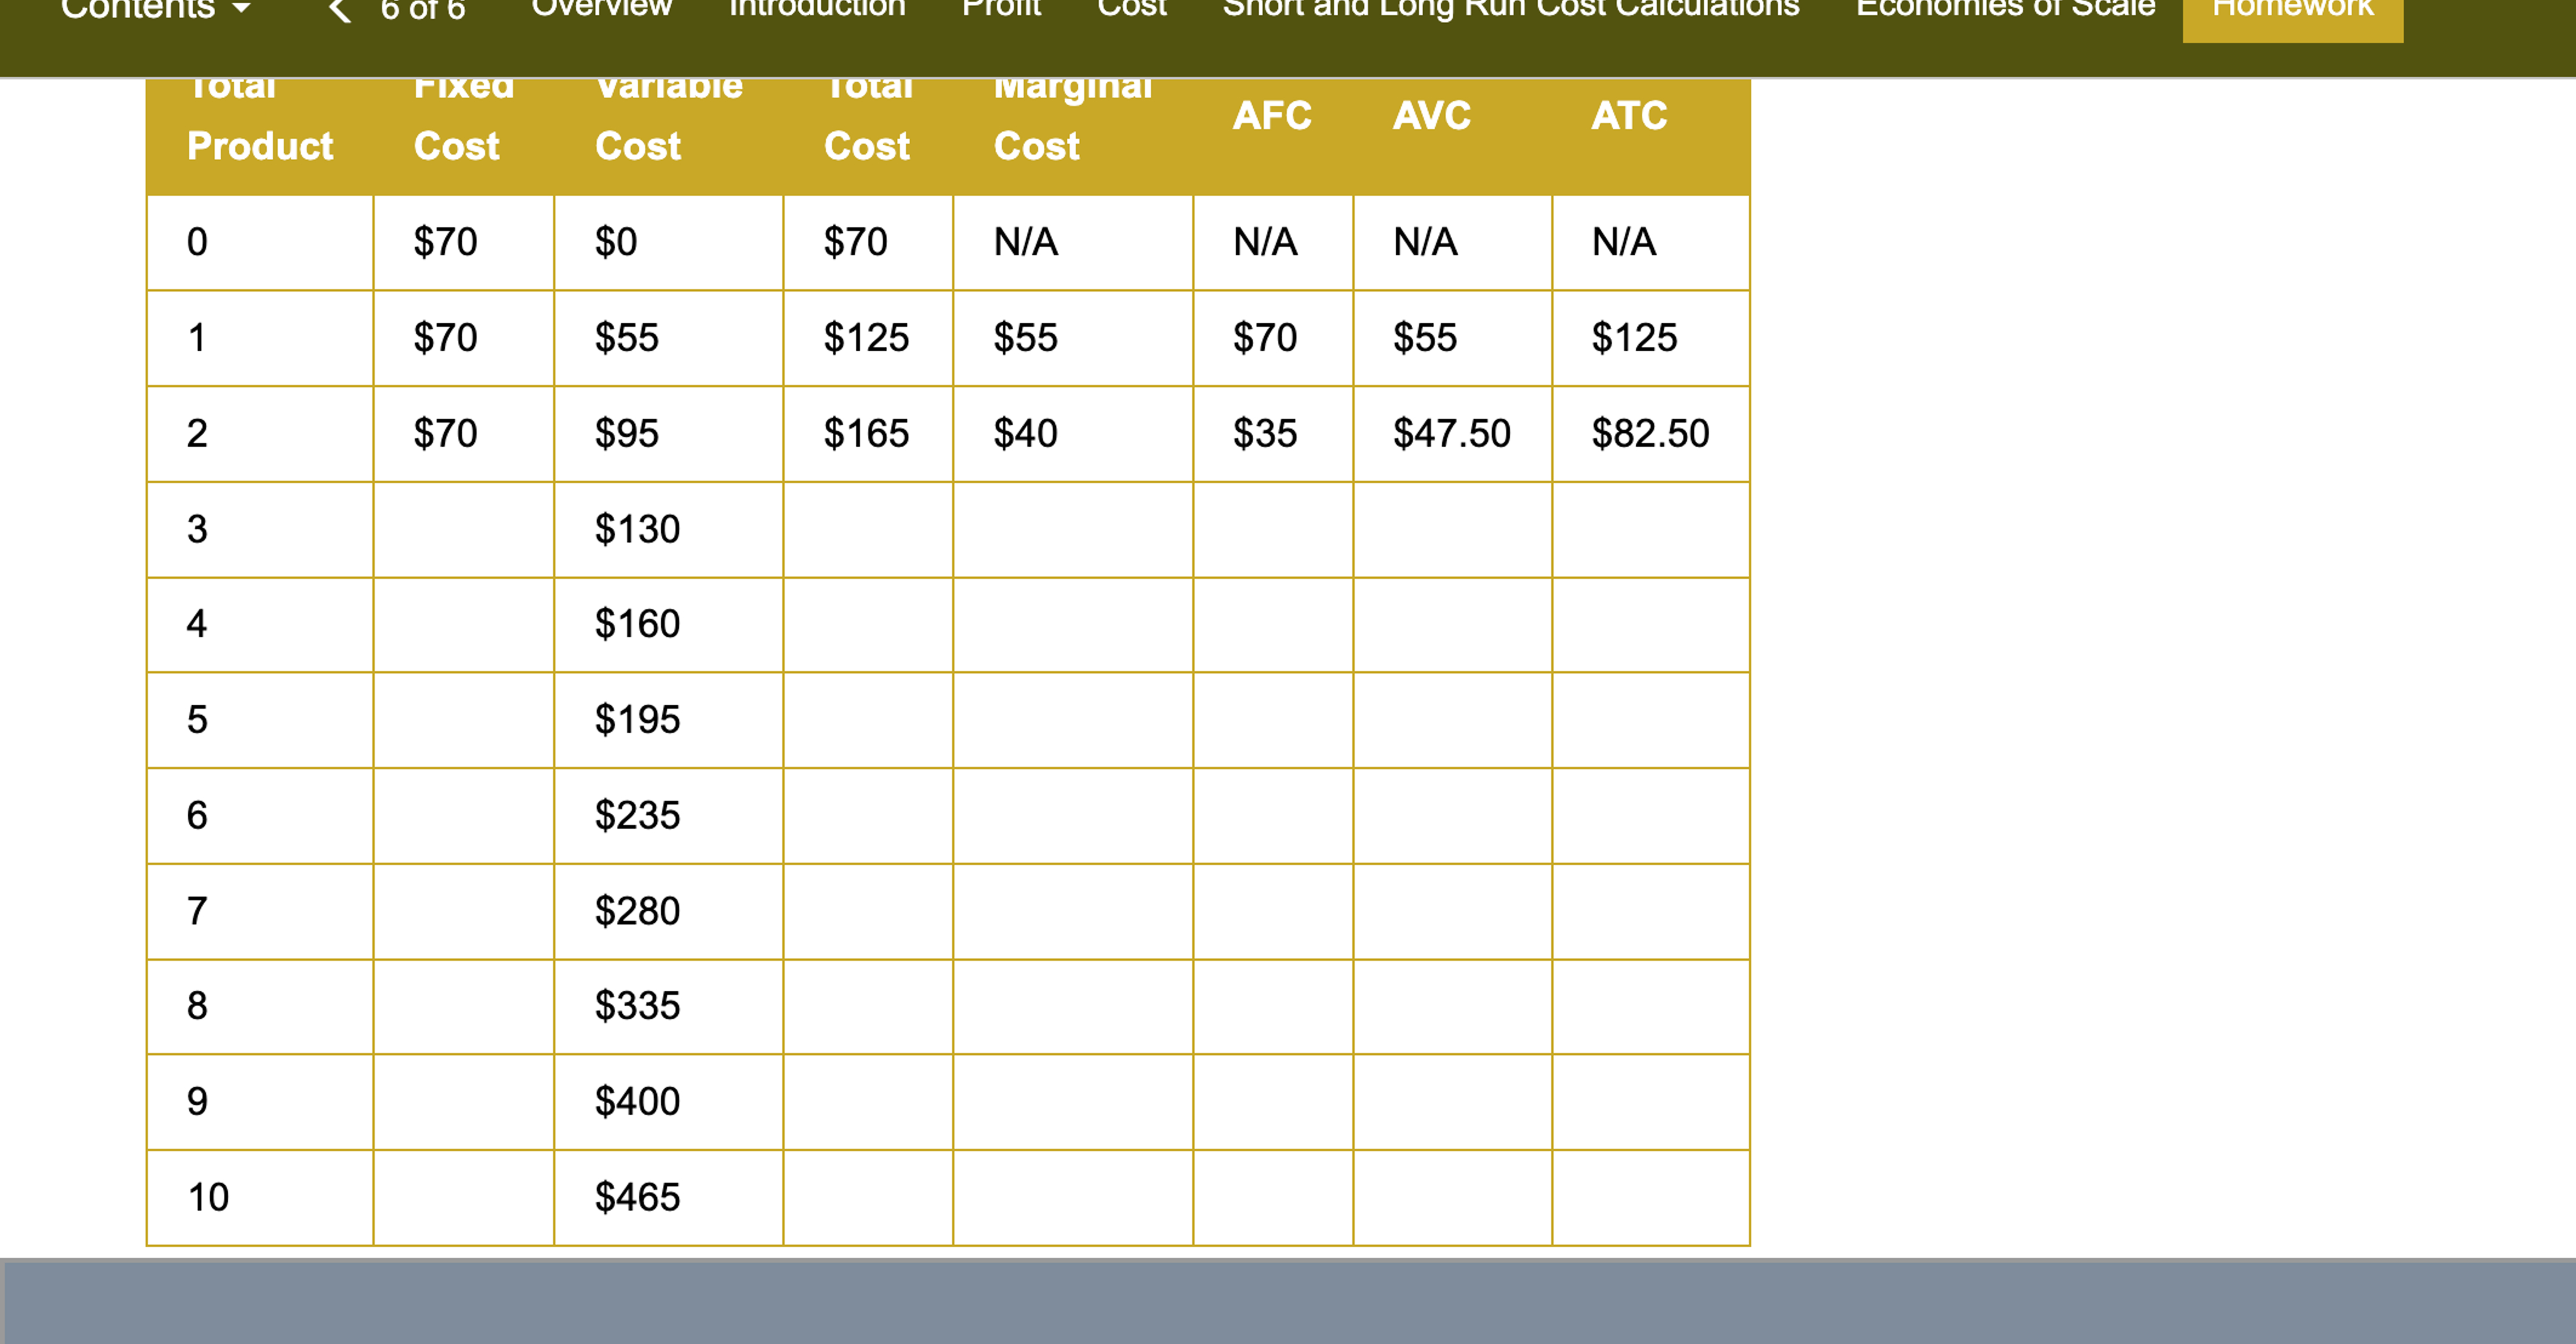
Task: Select the $465 Variable Cost cell
Action: pyautogui.click(x=668, y=1198)
